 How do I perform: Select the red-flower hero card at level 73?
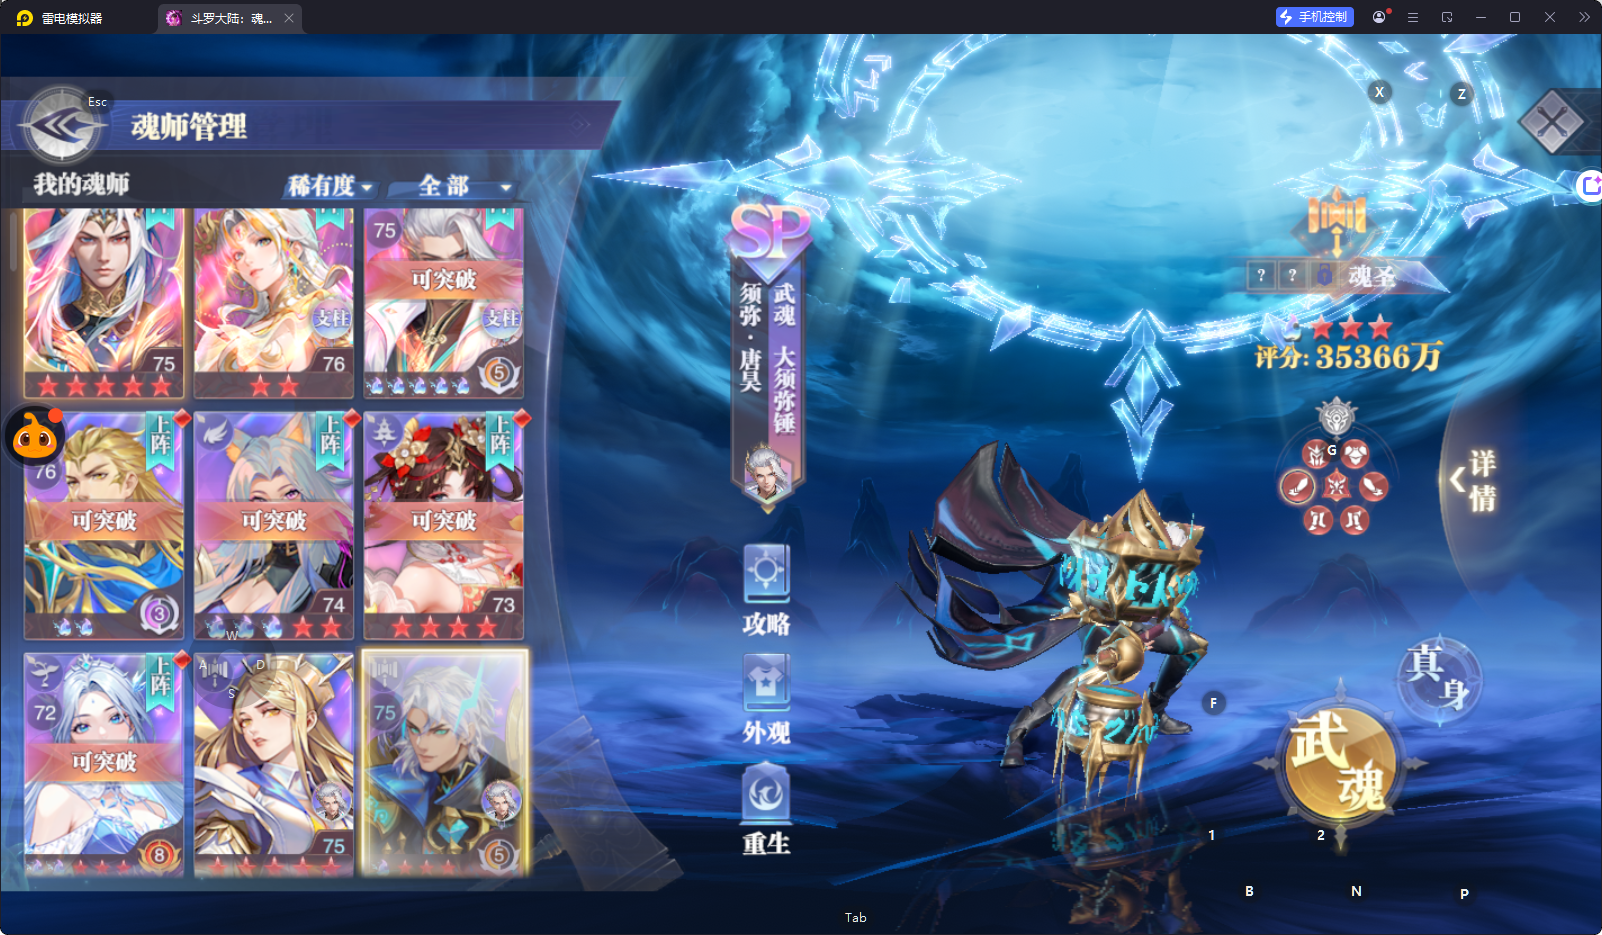coord(444,525)
